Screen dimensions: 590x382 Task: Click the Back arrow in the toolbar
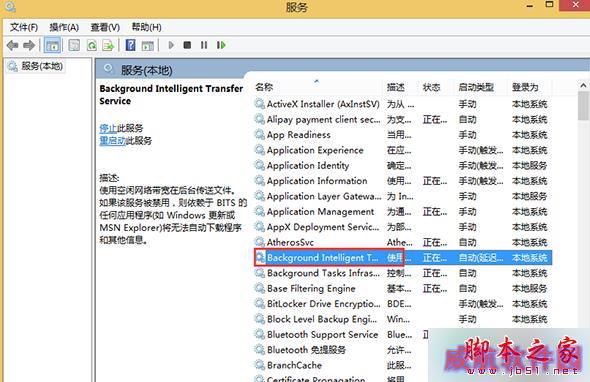(12, 46)
